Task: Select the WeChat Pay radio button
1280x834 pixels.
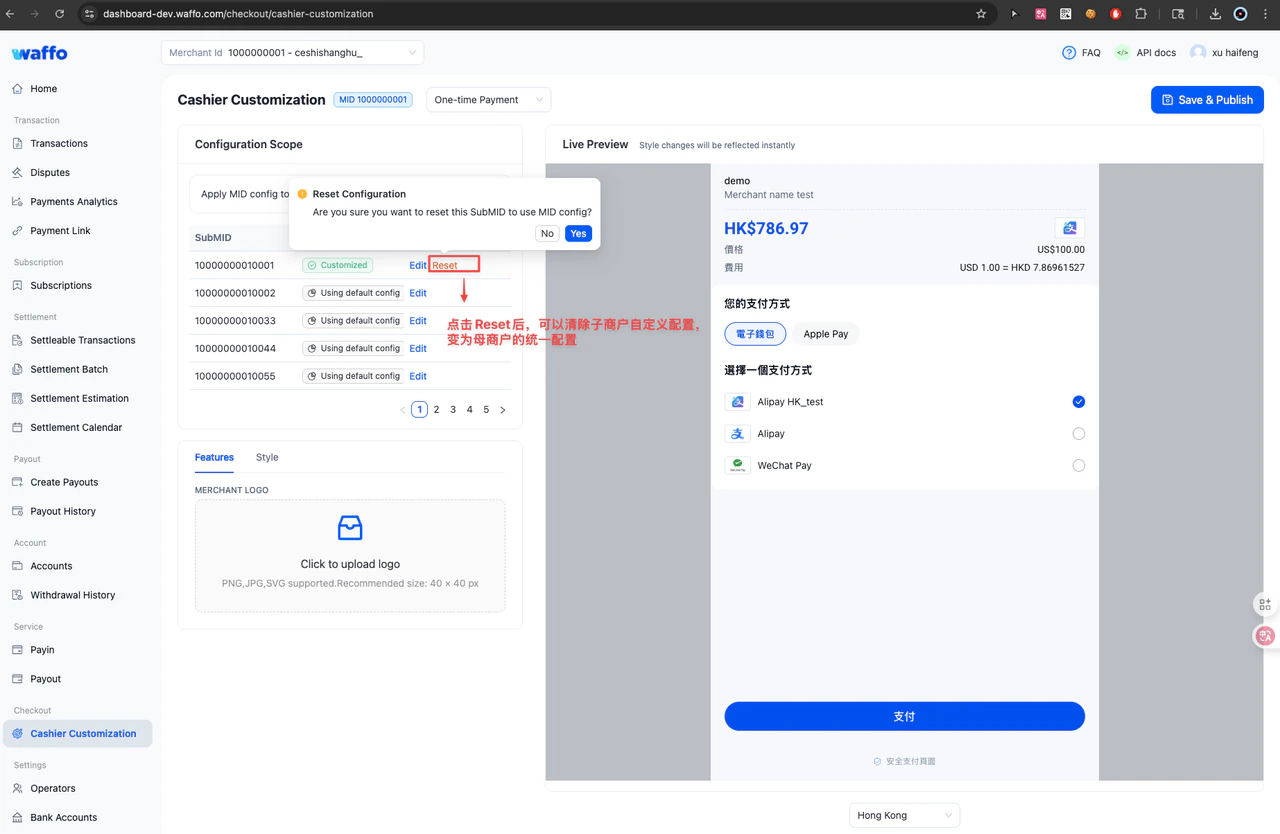Action: (1078, 466)
